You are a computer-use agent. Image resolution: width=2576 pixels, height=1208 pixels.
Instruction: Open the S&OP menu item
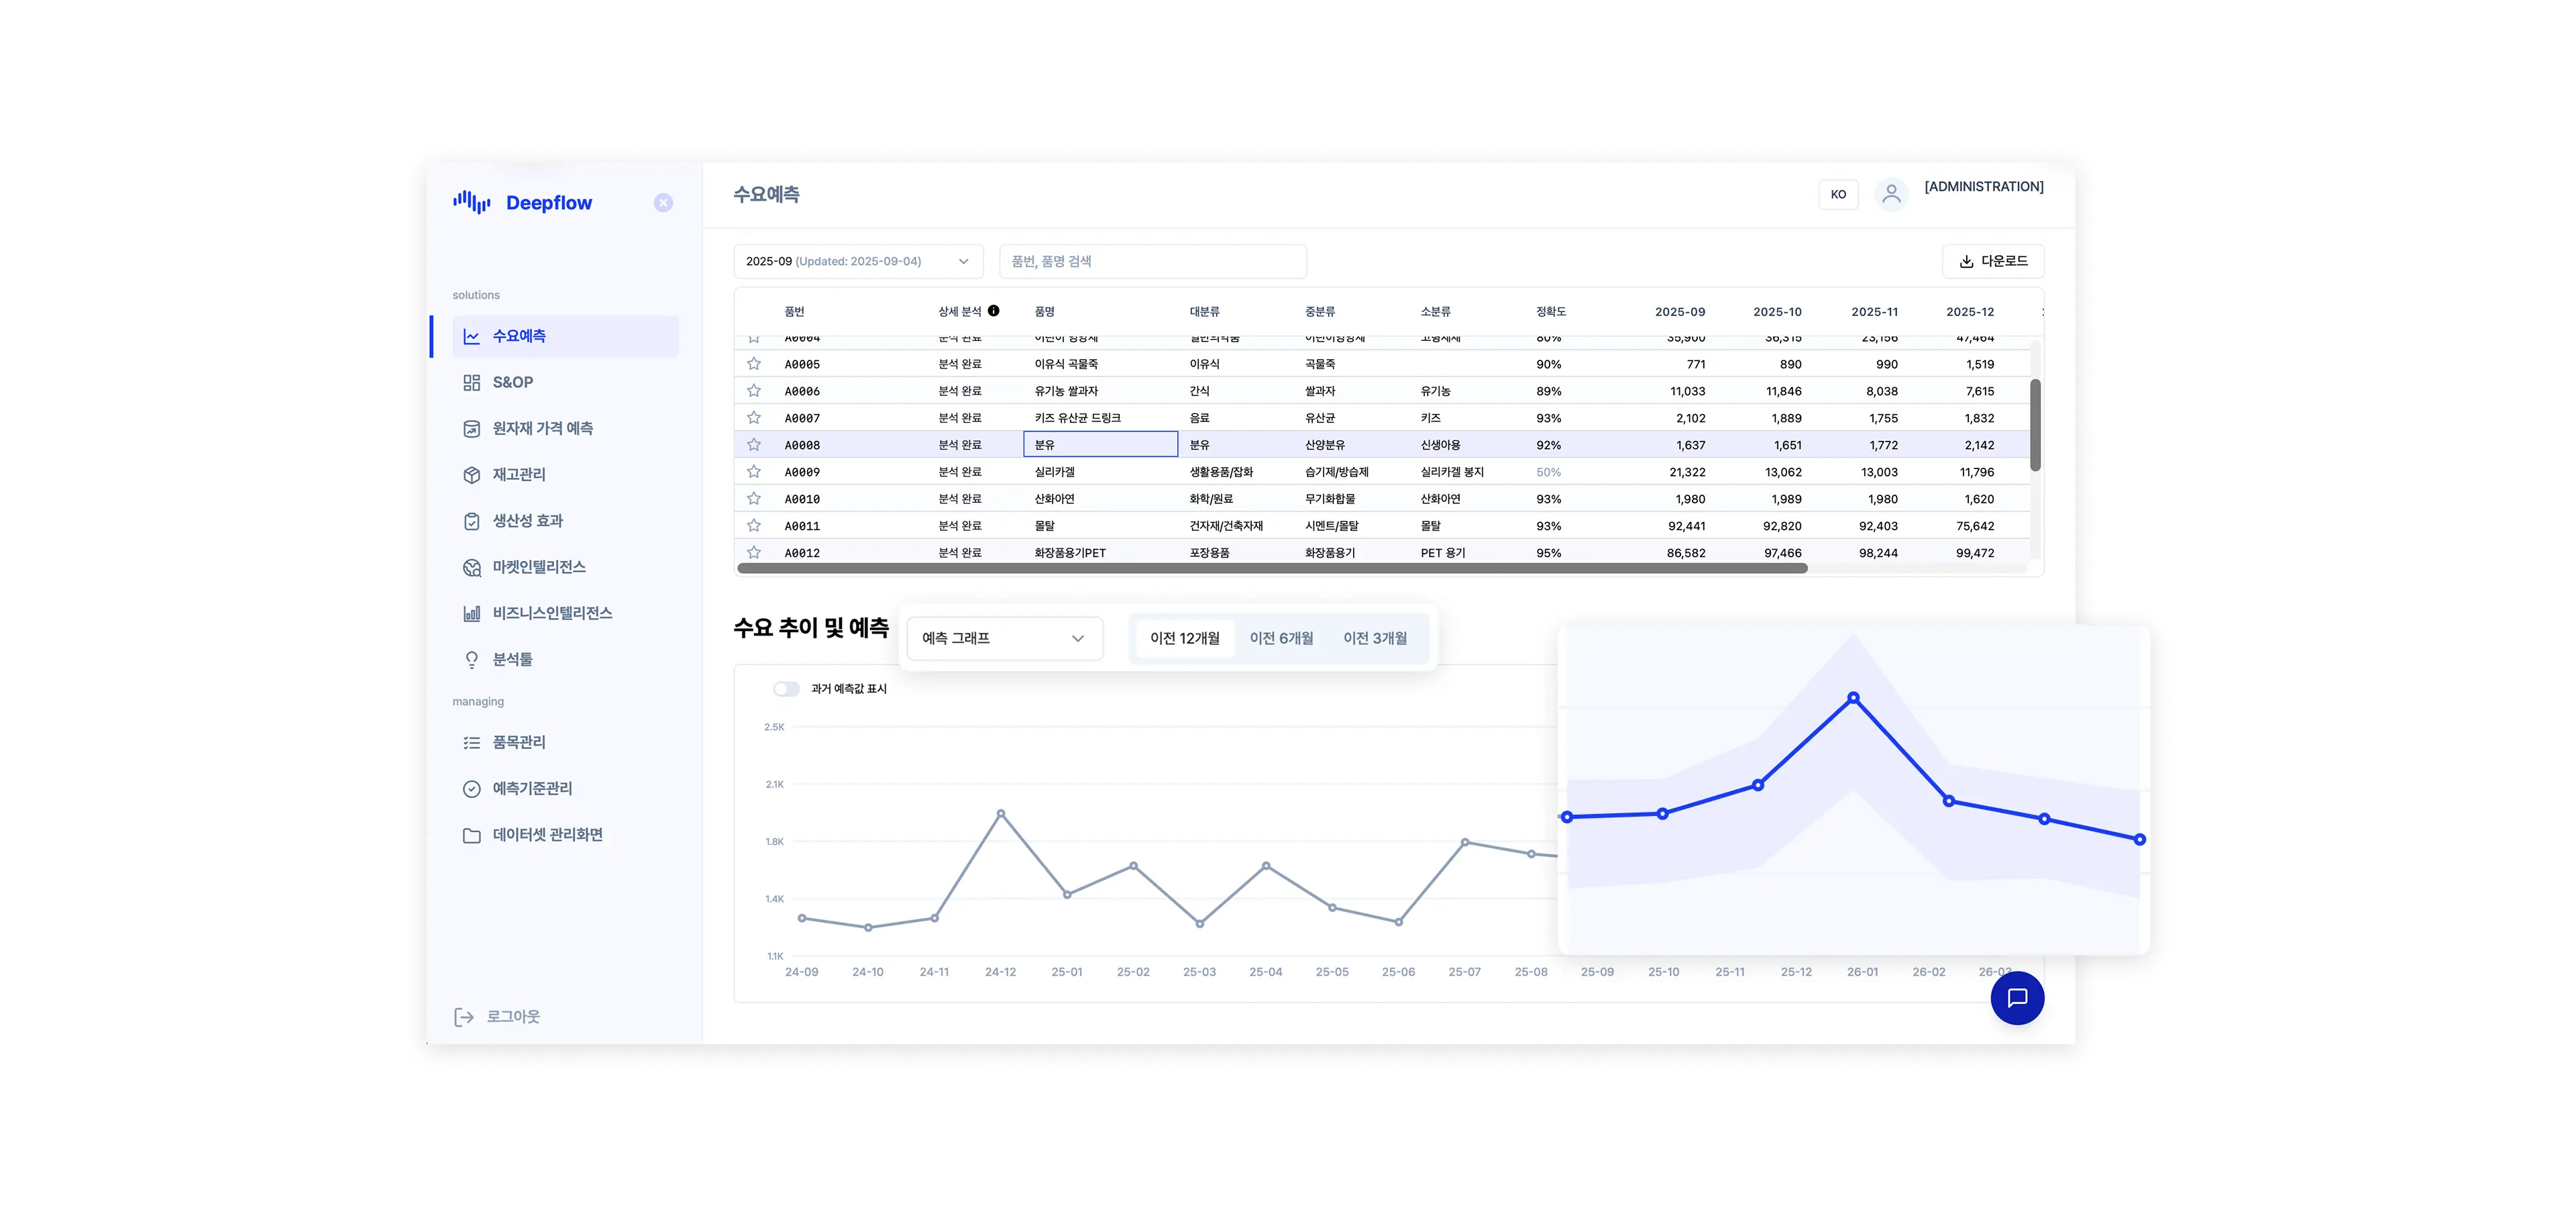(565, 382)
